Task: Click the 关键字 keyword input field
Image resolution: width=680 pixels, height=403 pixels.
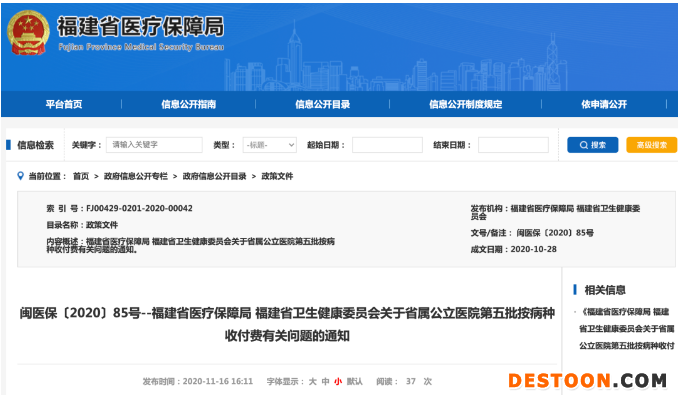Action: click(155, 145)
